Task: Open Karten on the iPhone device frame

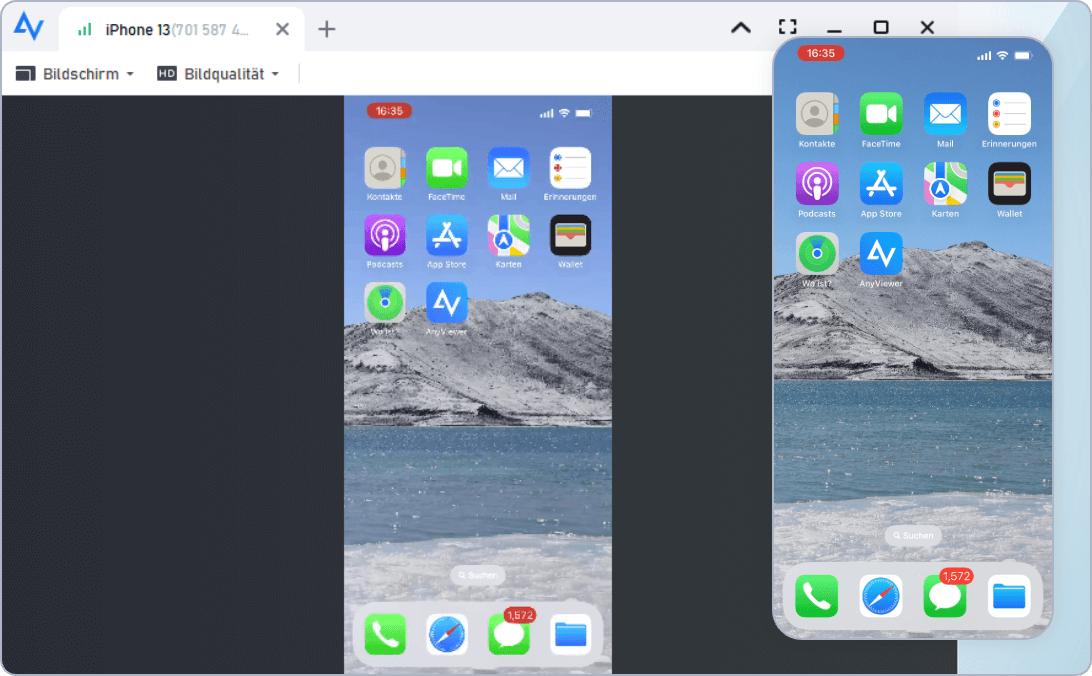Action: click(x=945, y=184)
